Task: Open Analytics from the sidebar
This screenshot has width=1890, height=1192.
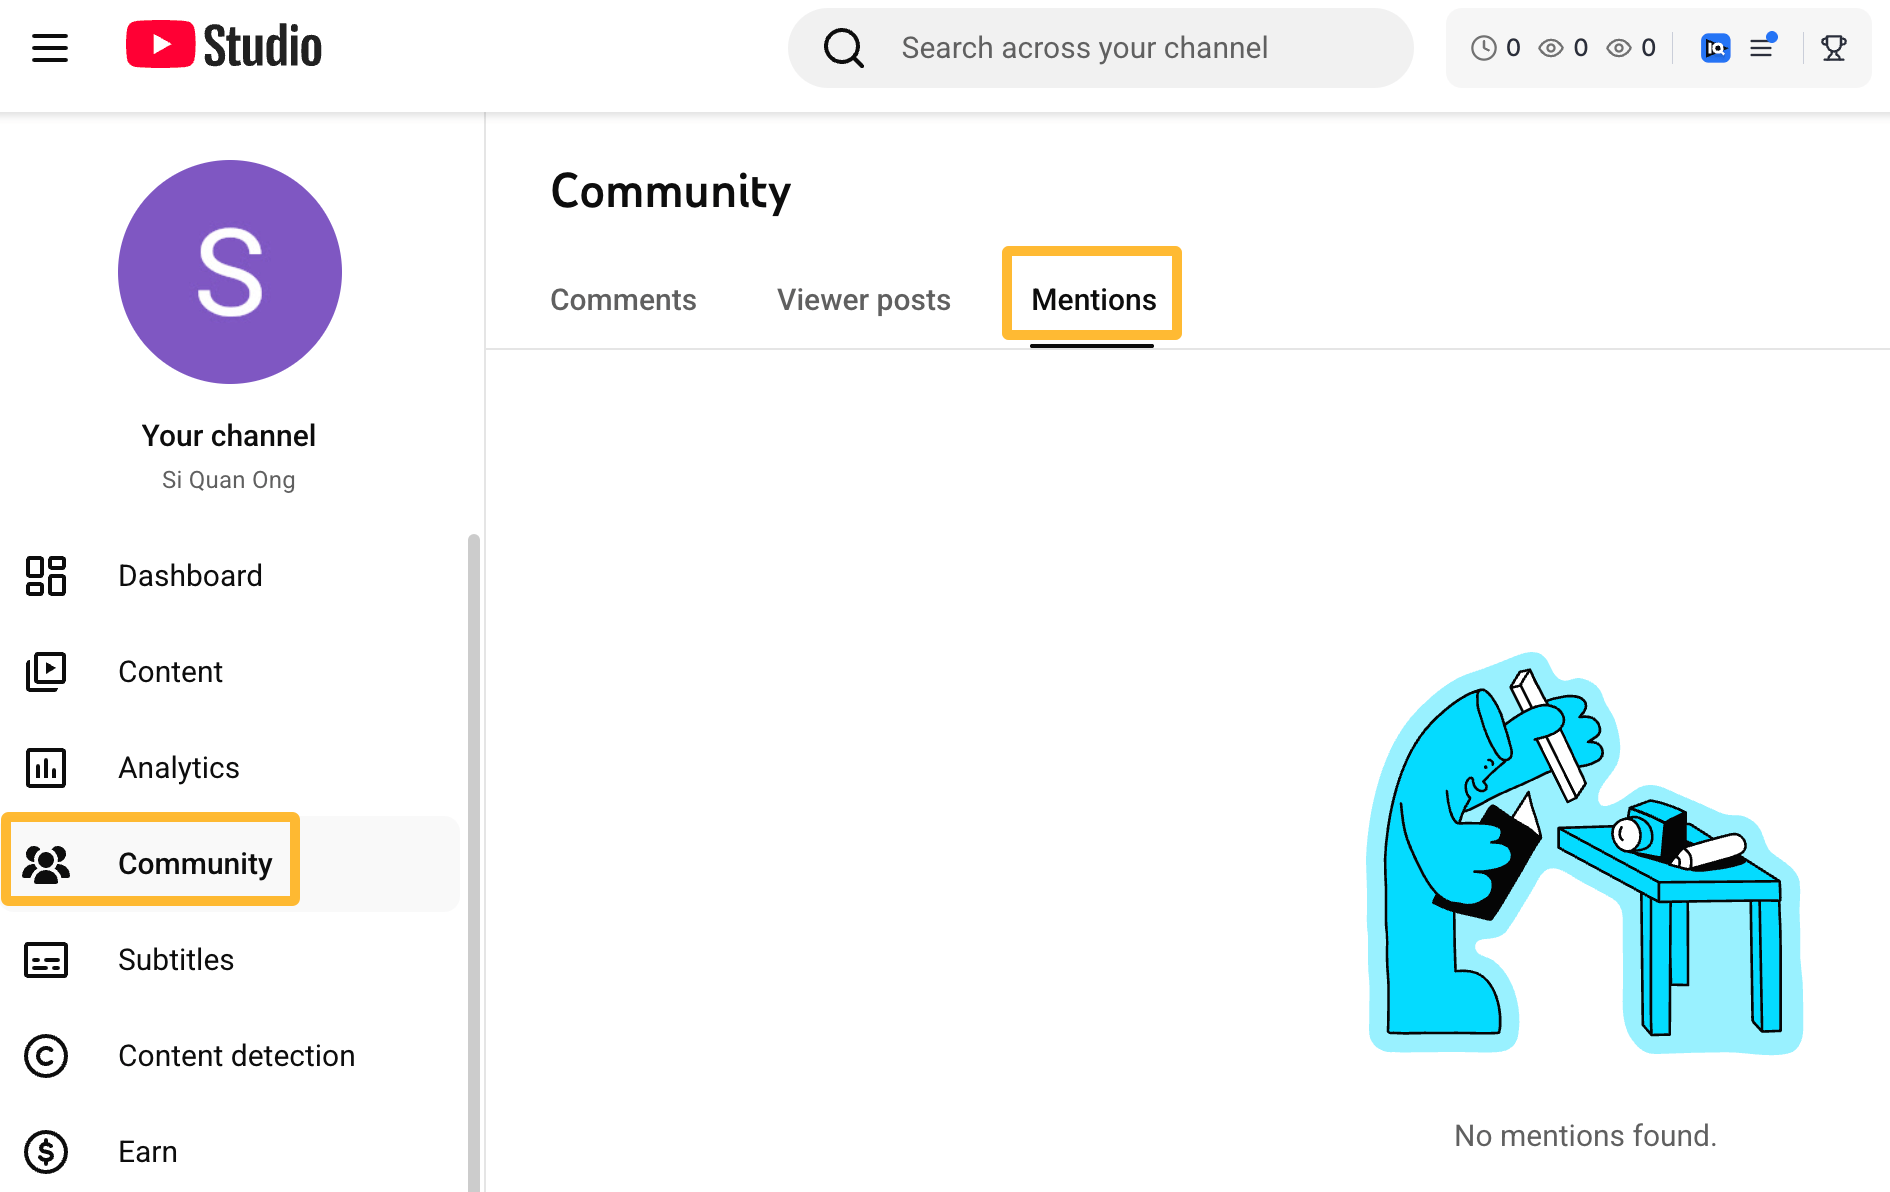Action: (178, 767)
